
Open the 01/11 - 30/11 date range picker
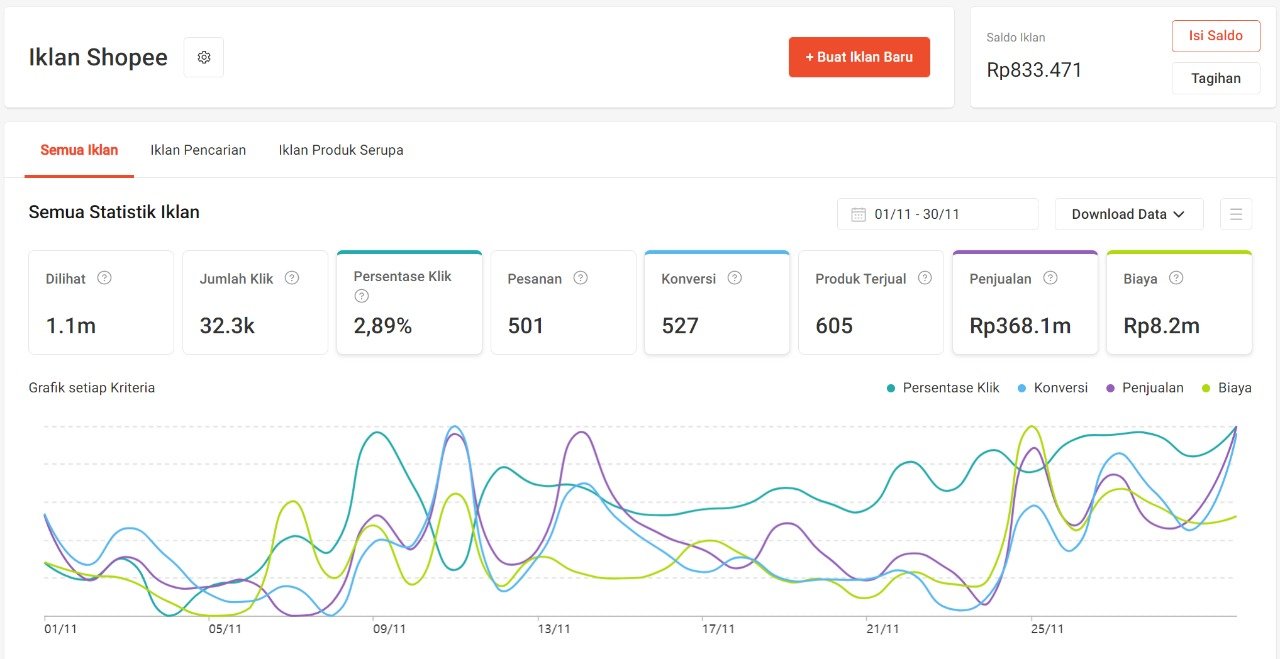point(937,214)
